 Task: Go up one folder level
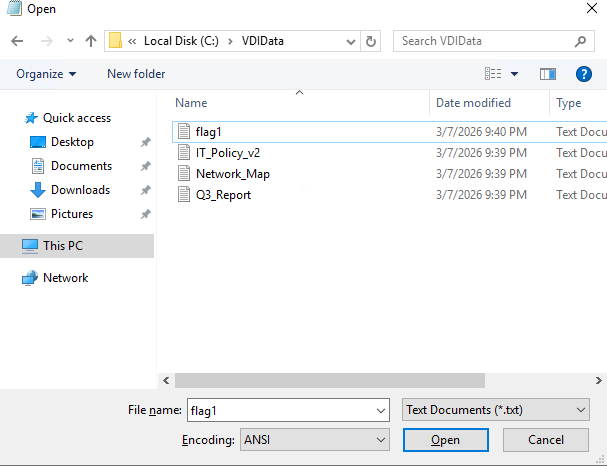[91, 41]
